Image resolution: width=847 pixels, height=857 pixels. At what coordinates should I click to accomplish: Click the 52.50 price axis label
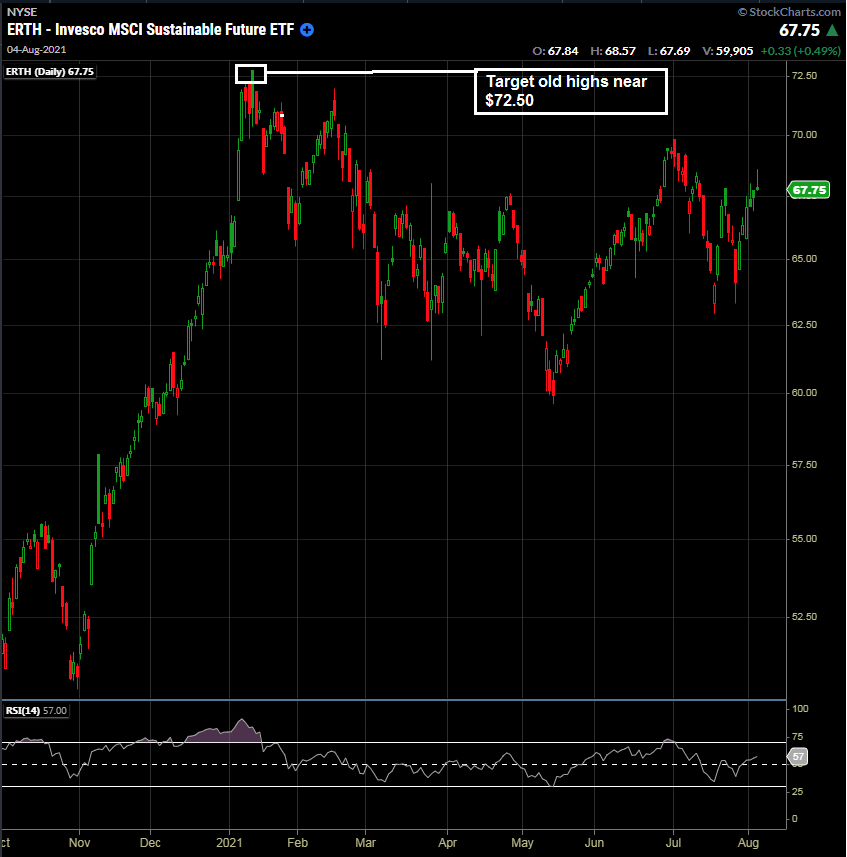[x=804, y=617]
